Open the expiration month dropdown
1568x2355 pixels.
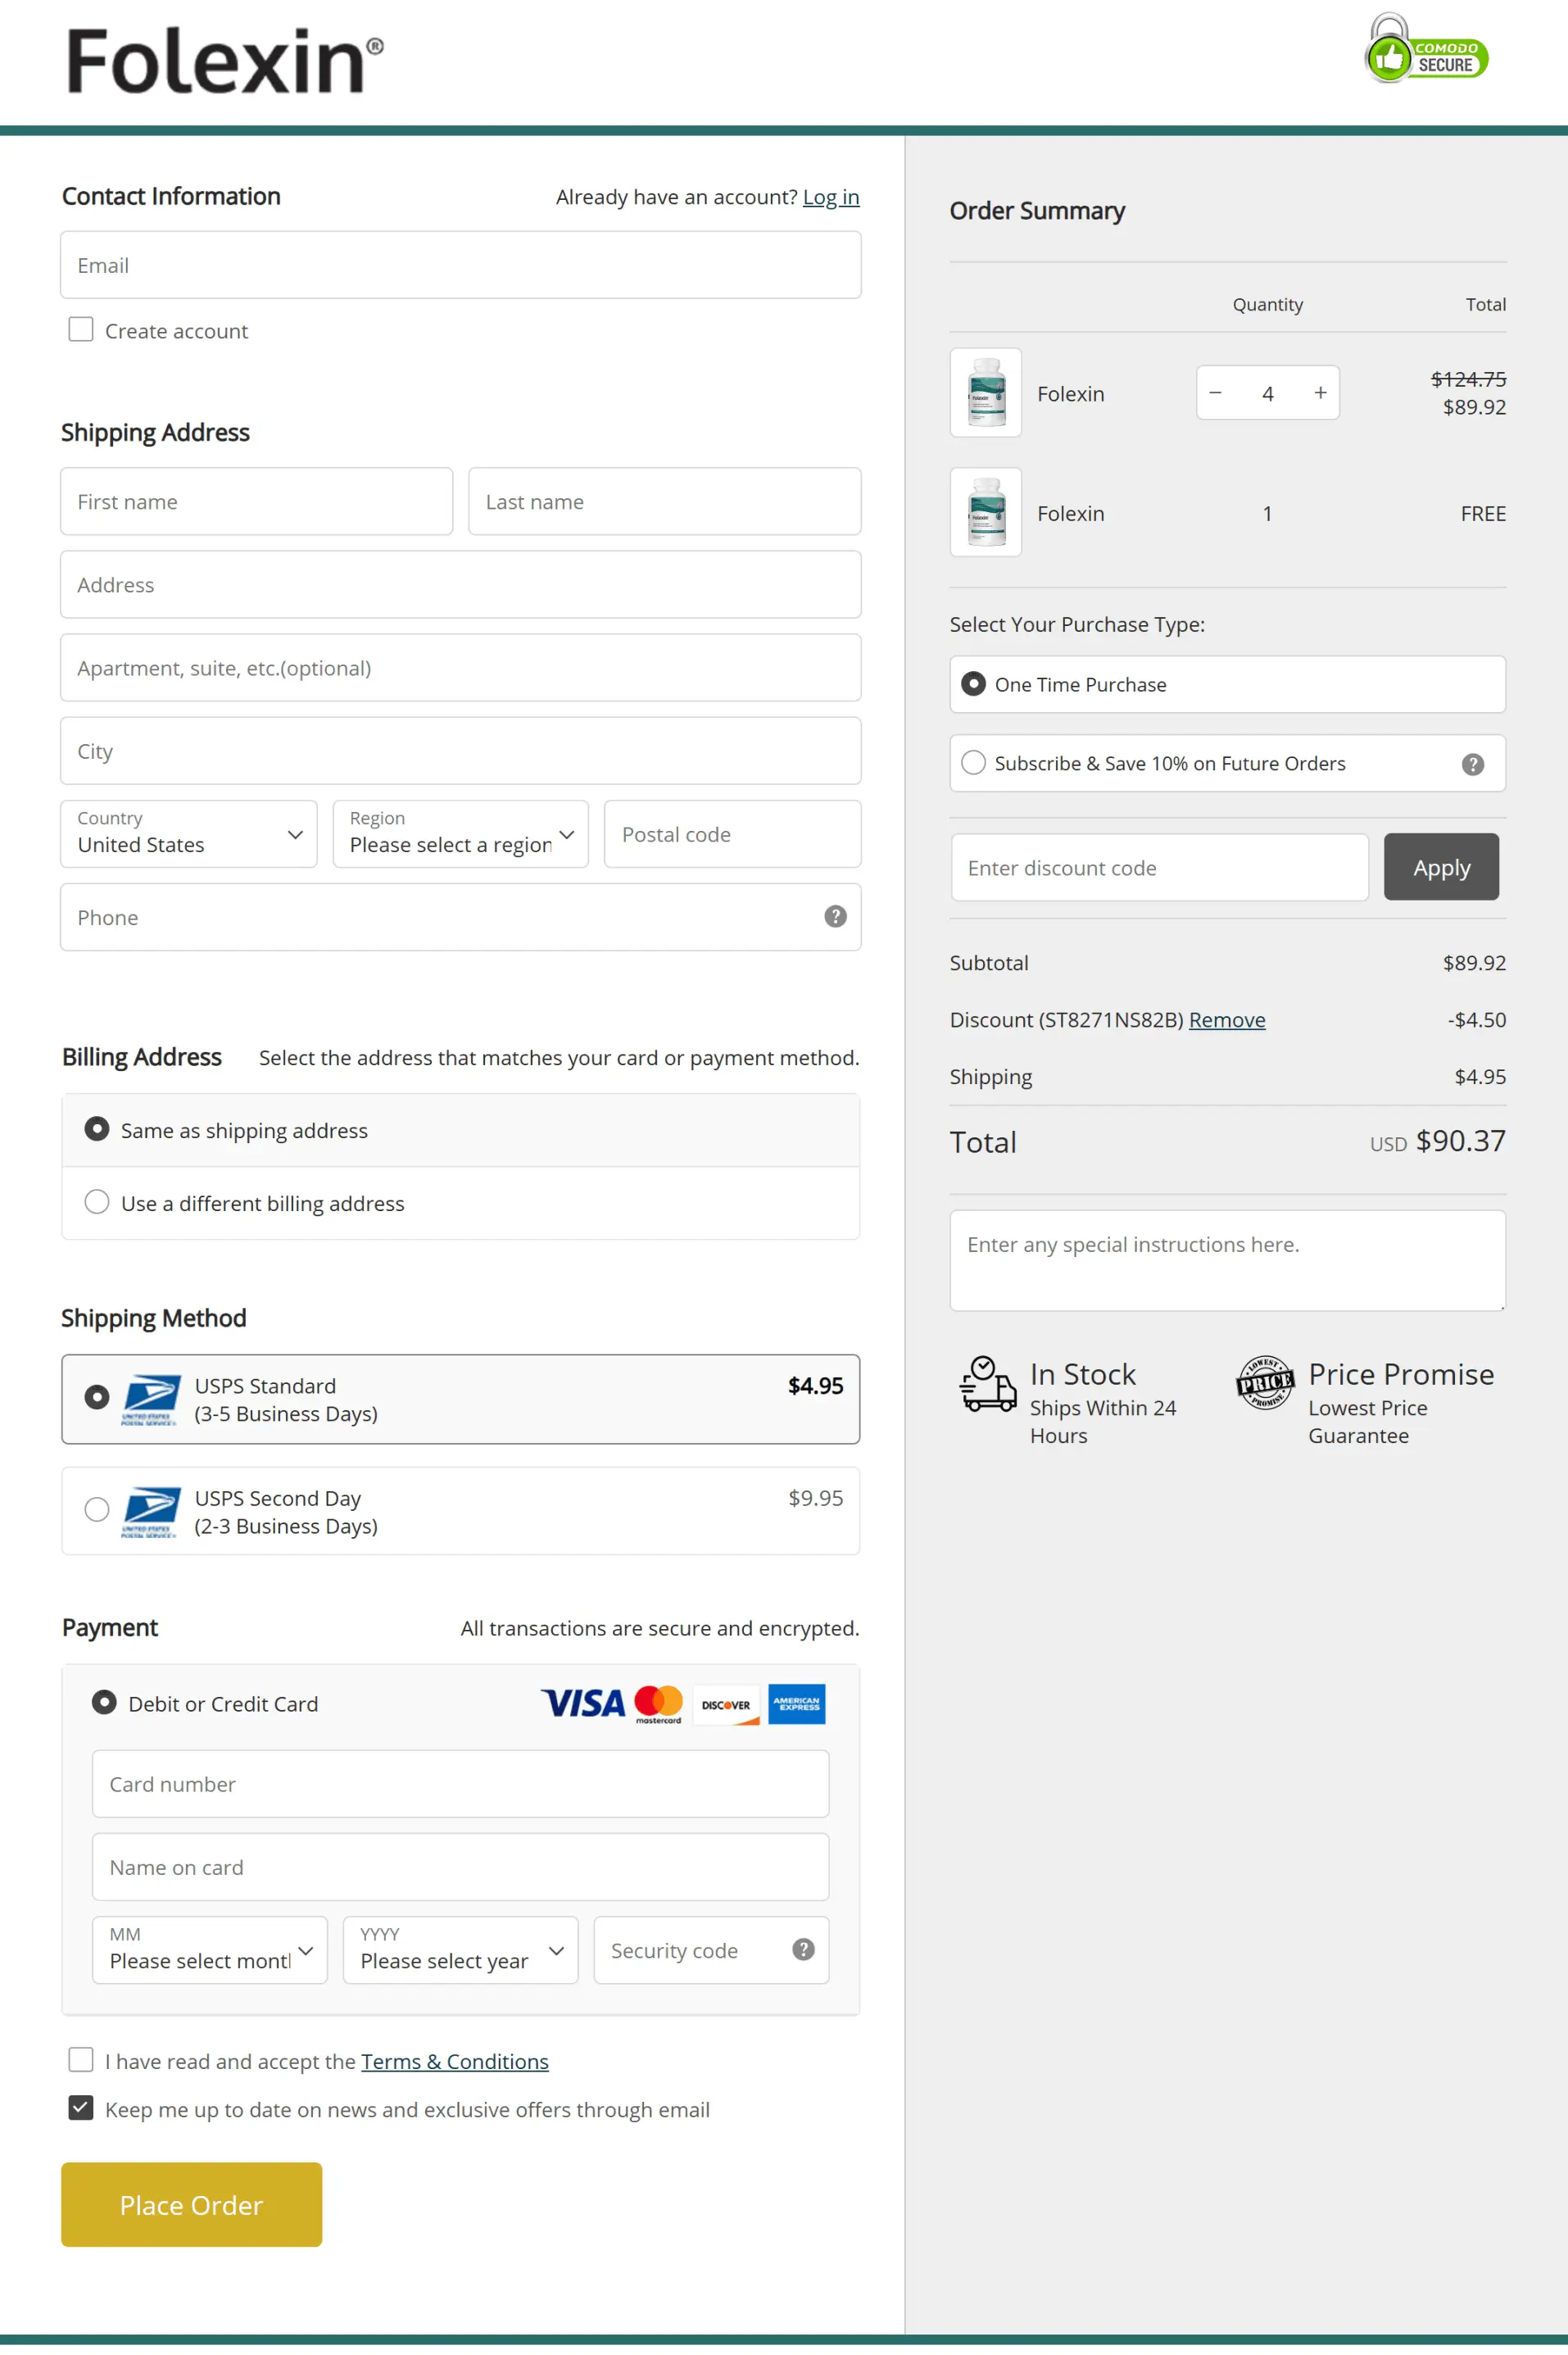point(210,1950)
